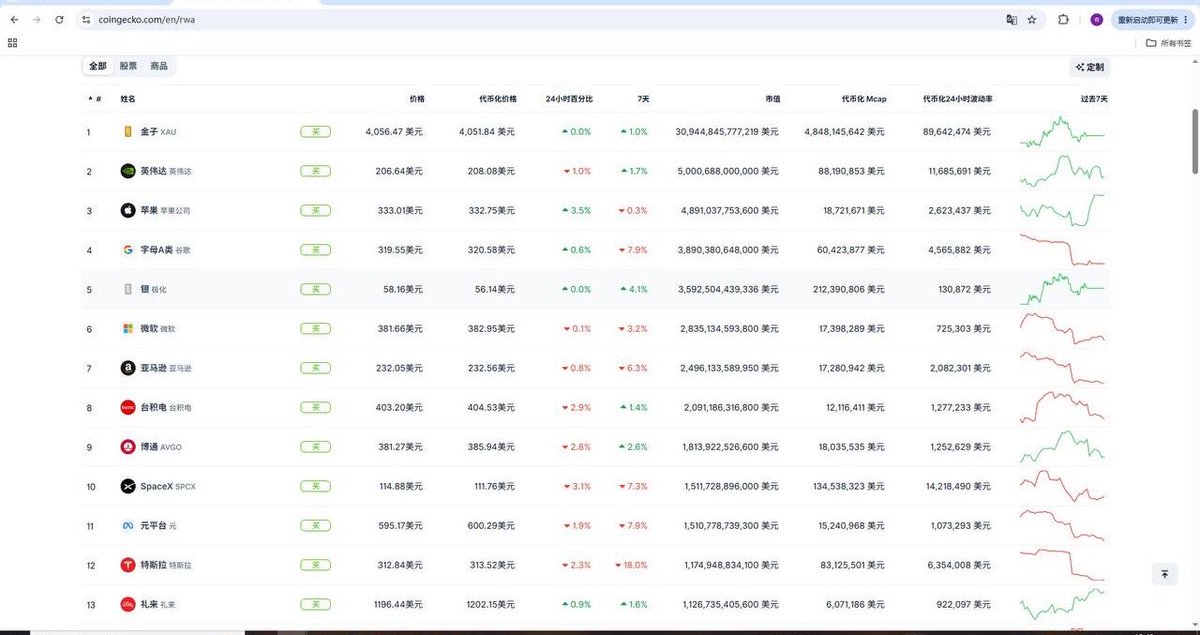Click the 买 button for 特斯拉

point(315,565)
